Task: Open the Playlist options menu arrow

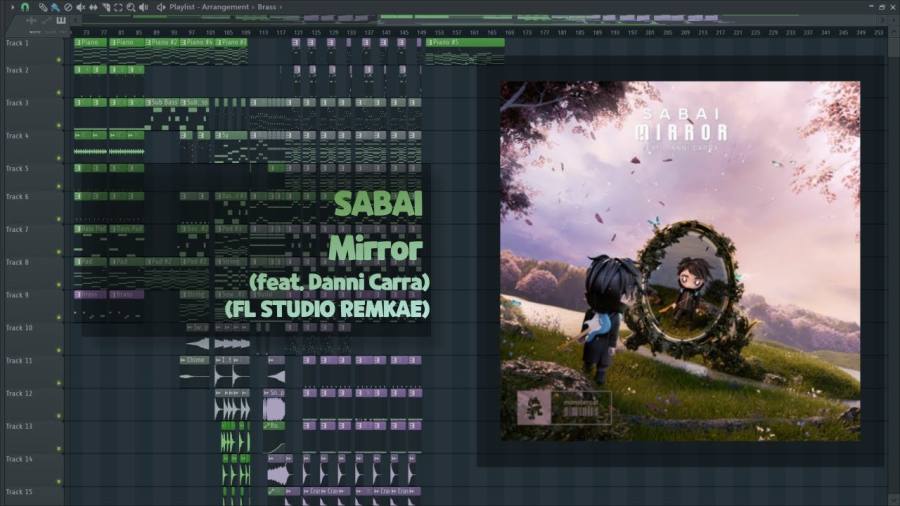Action: [x=12, y=7]
